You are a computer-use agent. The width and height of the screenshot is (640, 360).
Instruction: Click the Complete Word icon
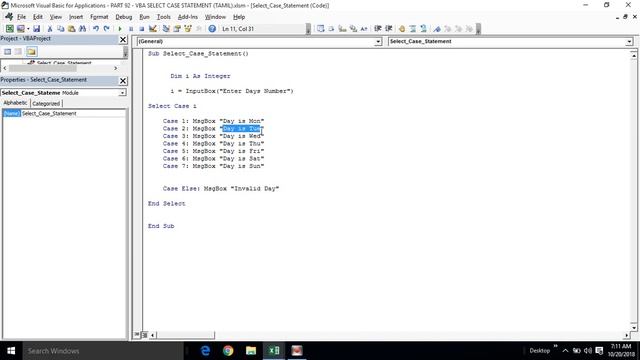[x=364, y=29]
